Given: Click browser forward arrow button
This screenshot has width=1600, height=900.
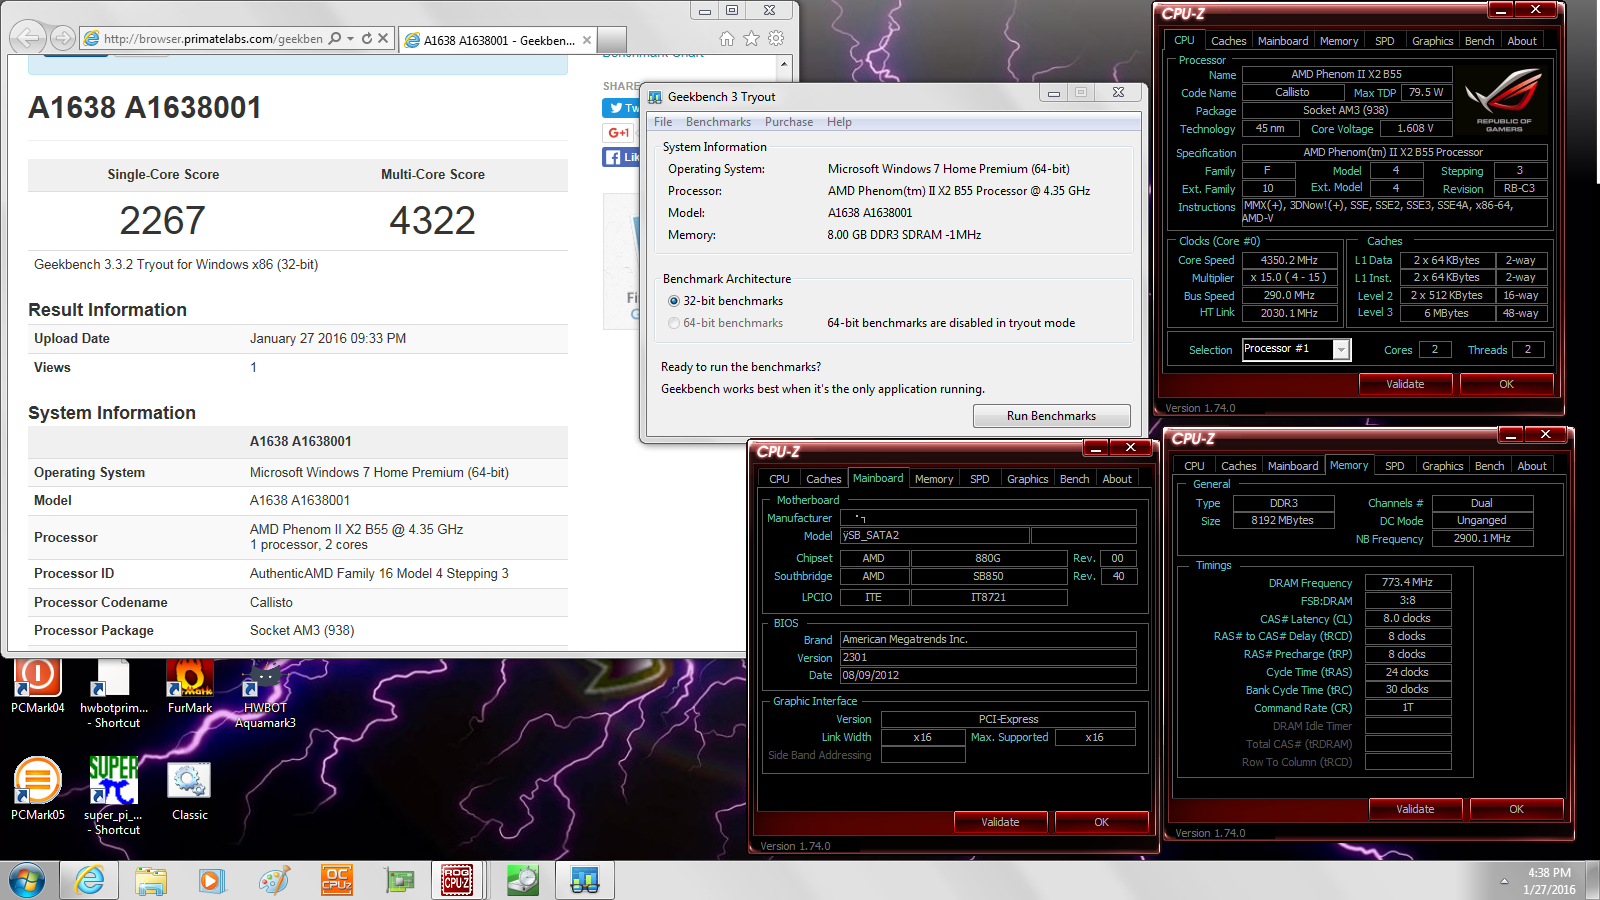Looking at the screenshot, I should (63, 39).
